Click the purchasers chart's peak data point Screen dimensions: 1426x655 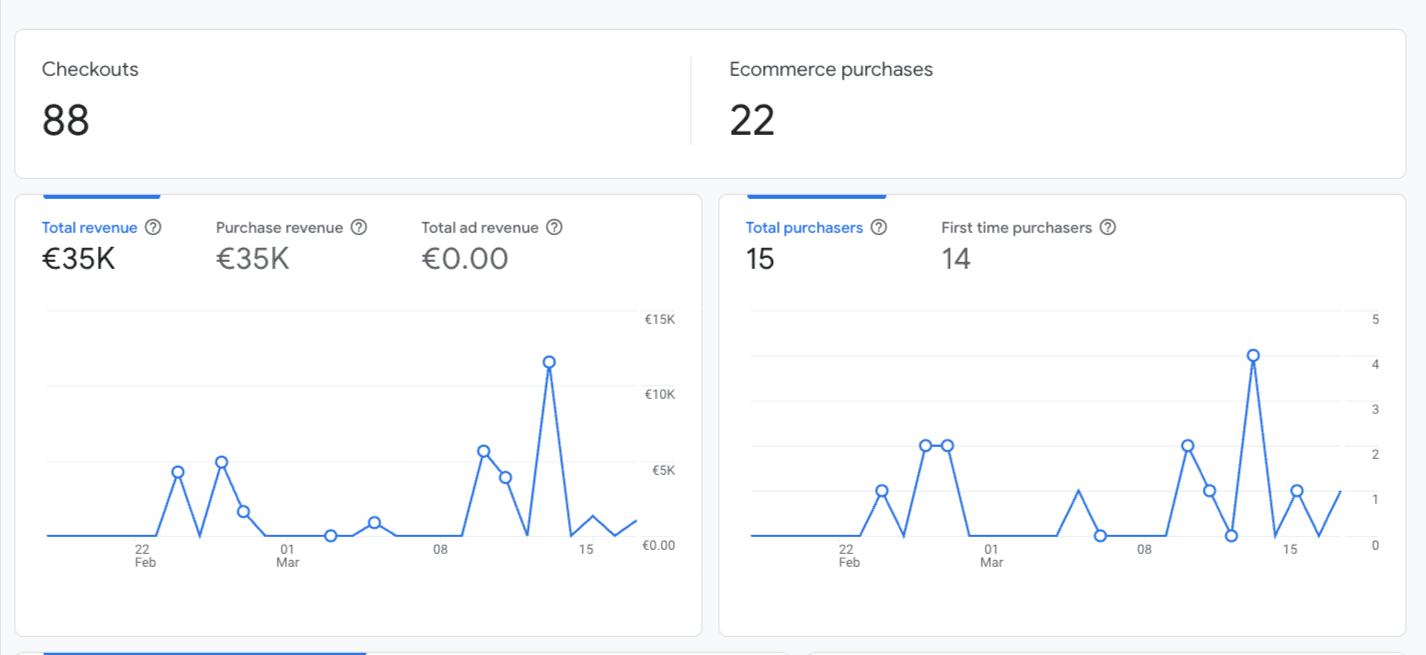tap(1253, 354)
